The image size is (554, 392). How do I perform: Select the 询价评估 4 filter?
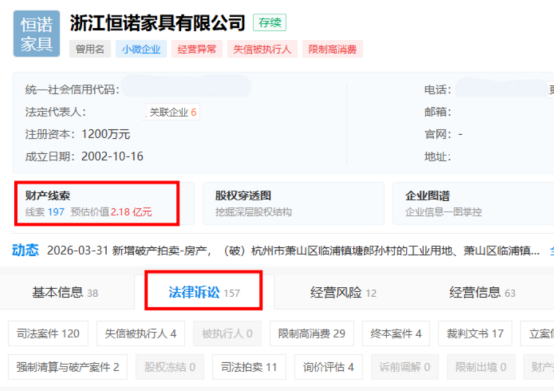(329, 367)
